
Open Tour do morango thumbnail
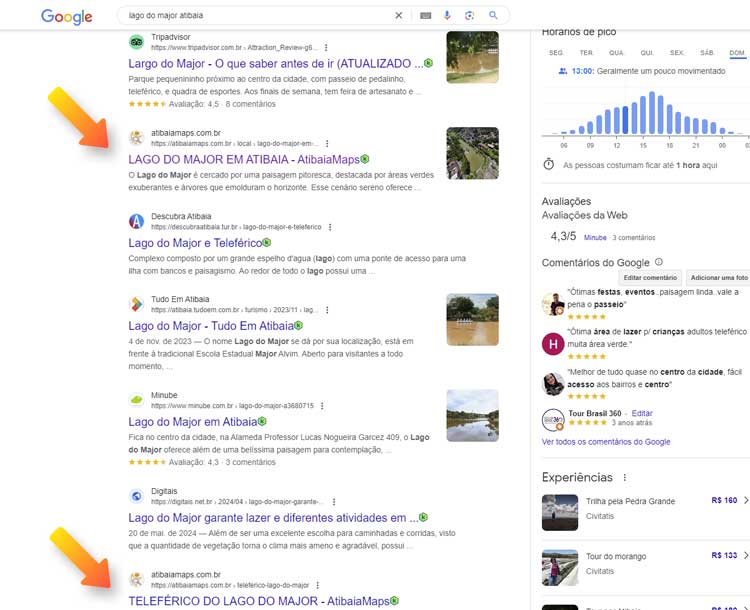[560, 567]
